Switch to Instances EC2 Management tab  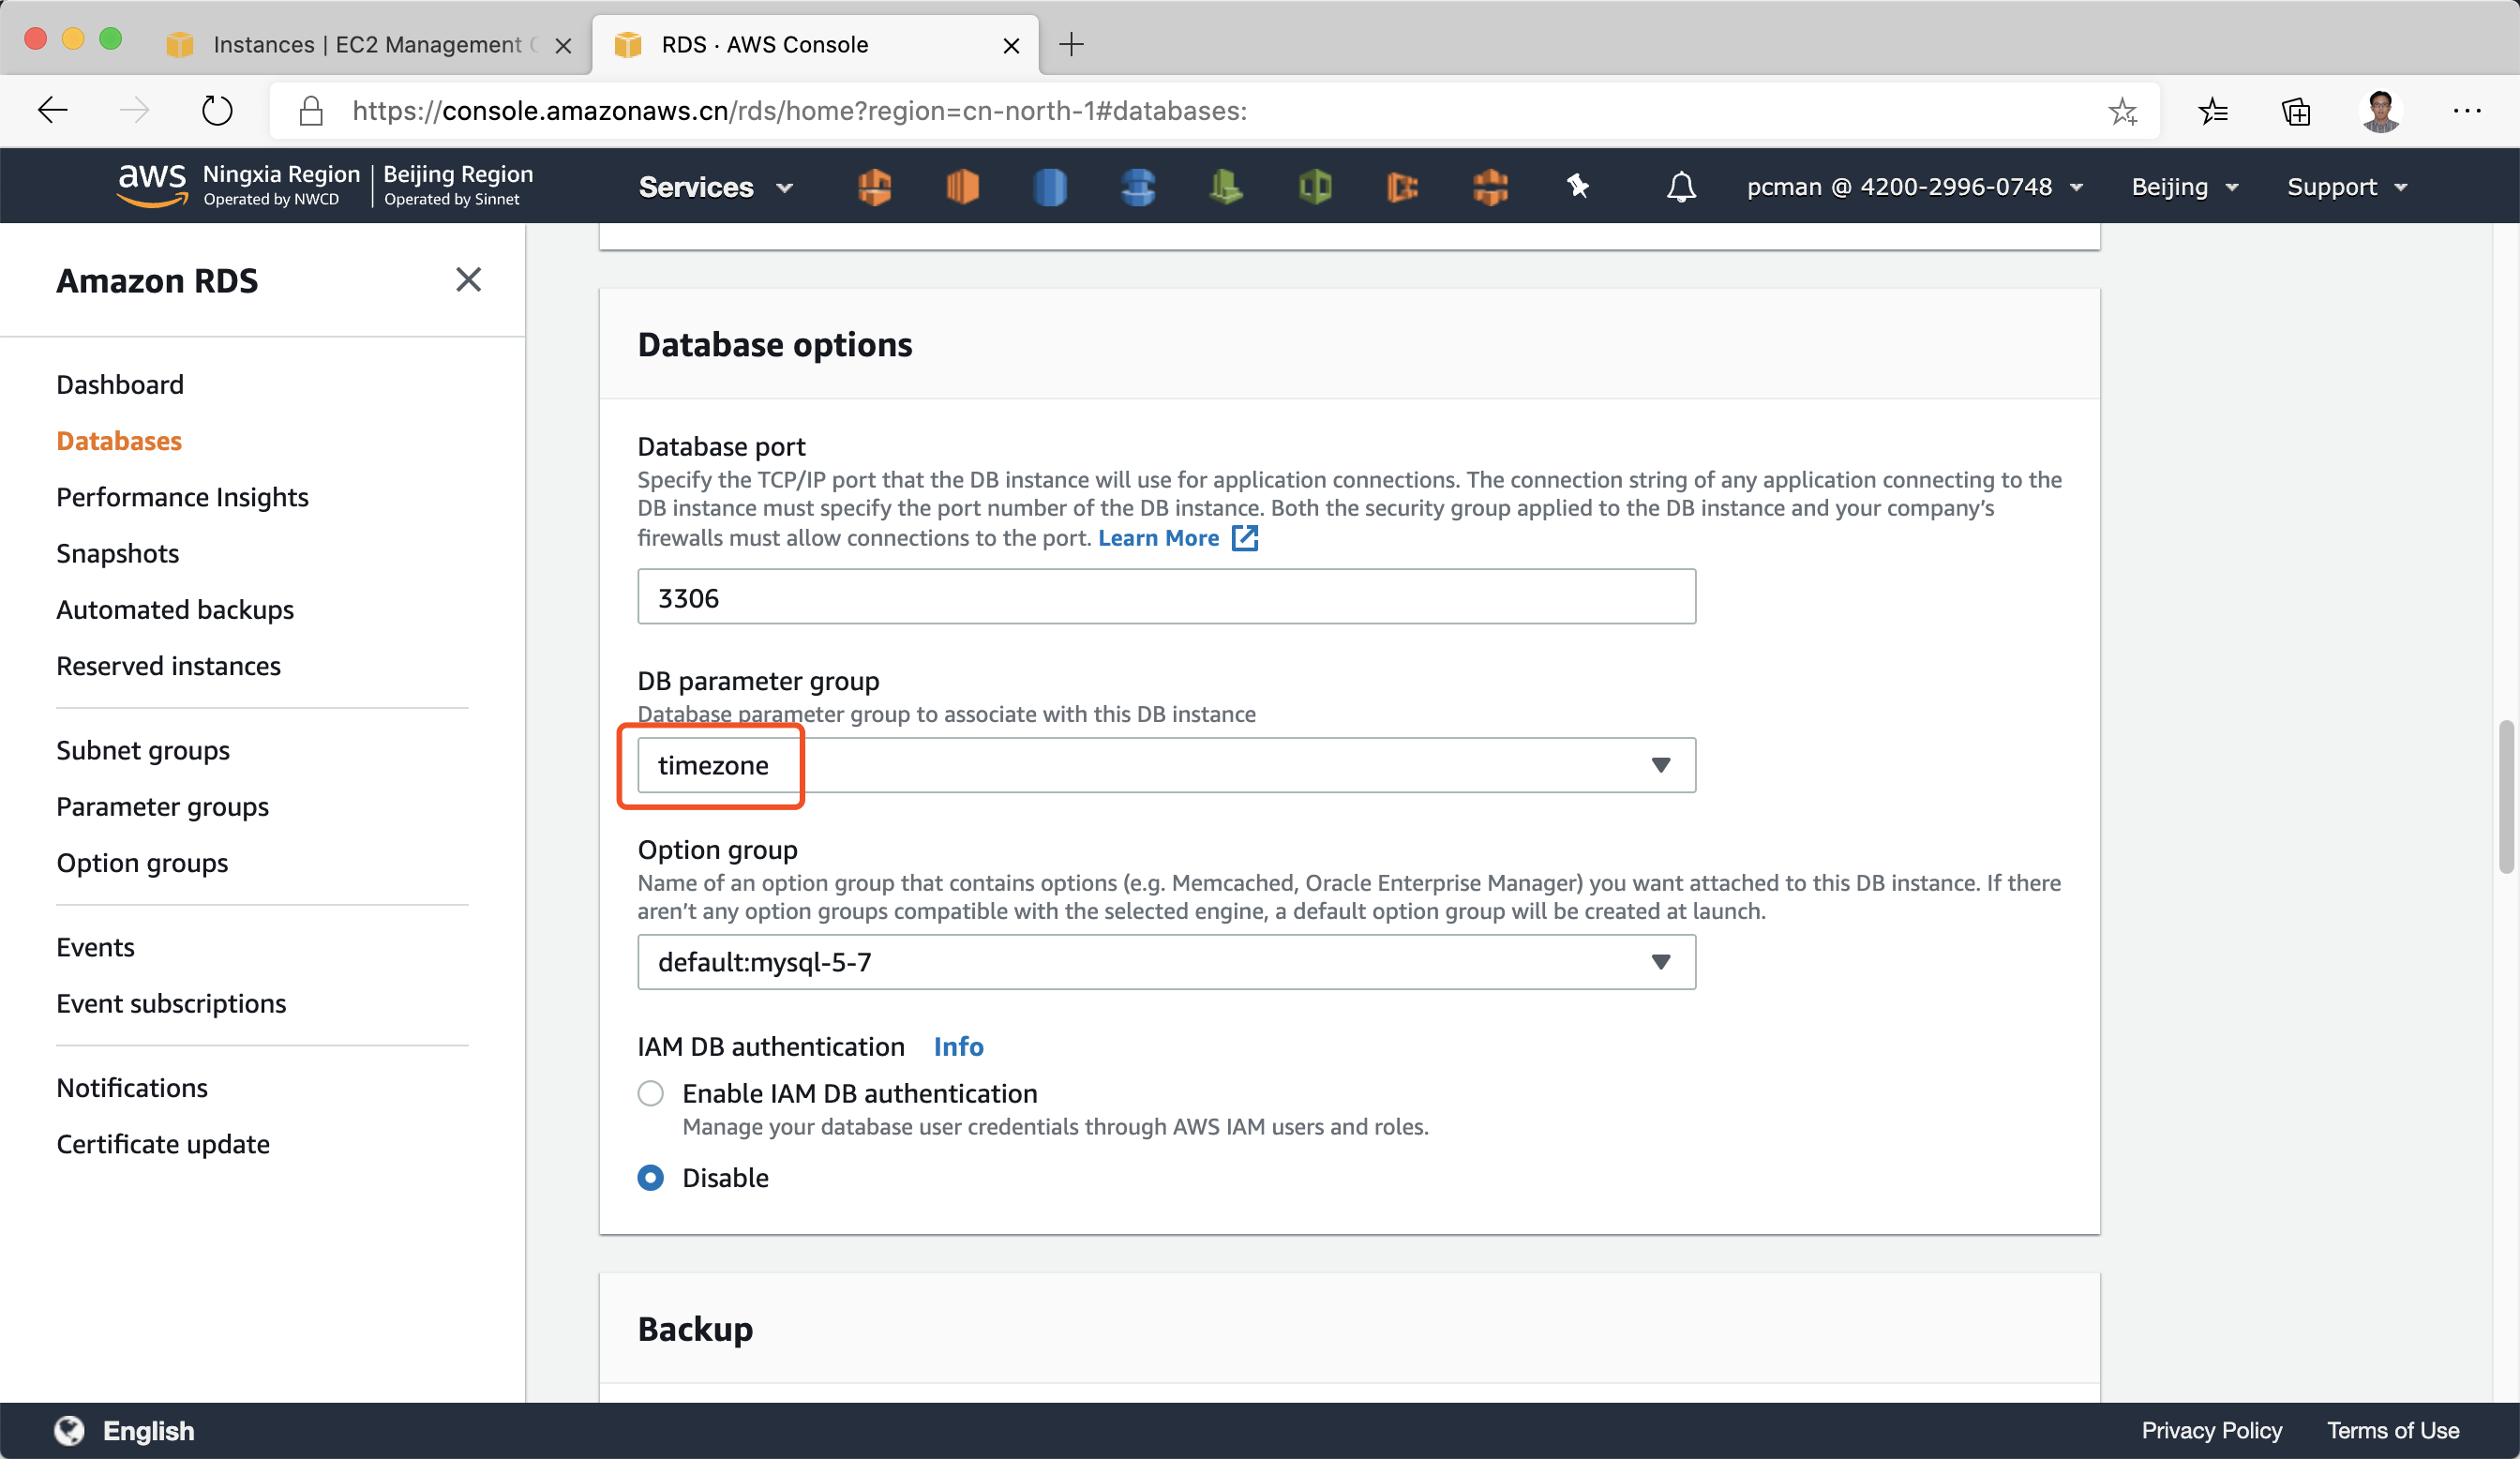tap(366, 45)
